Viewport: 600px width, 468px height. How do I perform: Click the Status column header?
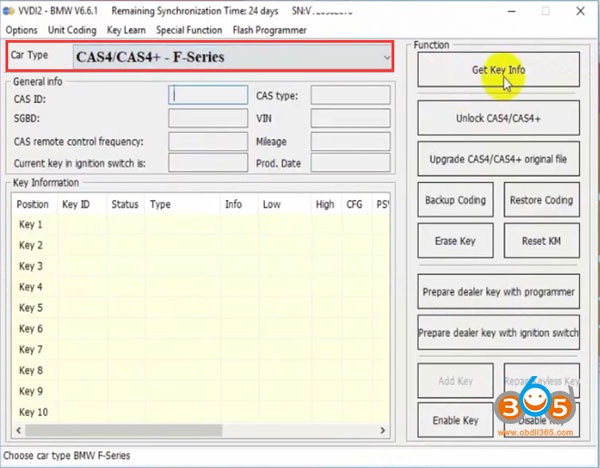coord(125,204)
